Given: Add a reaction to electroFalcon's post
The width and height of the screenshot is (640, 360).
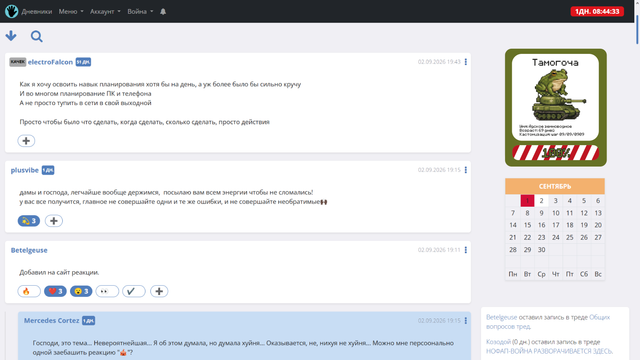Looking at the screenshot, I should point(26,141).
